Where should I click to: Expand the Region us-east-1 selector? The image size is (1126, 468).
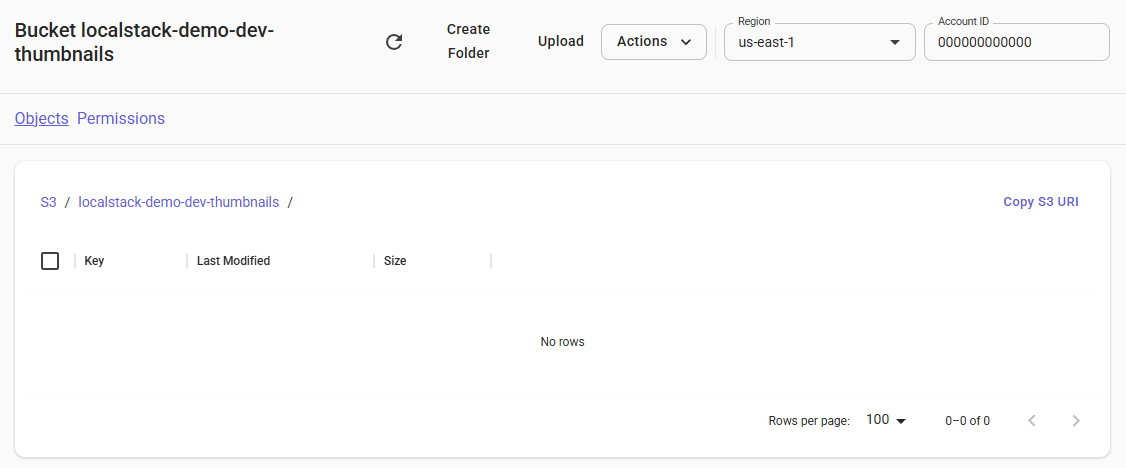coord(819,42)
